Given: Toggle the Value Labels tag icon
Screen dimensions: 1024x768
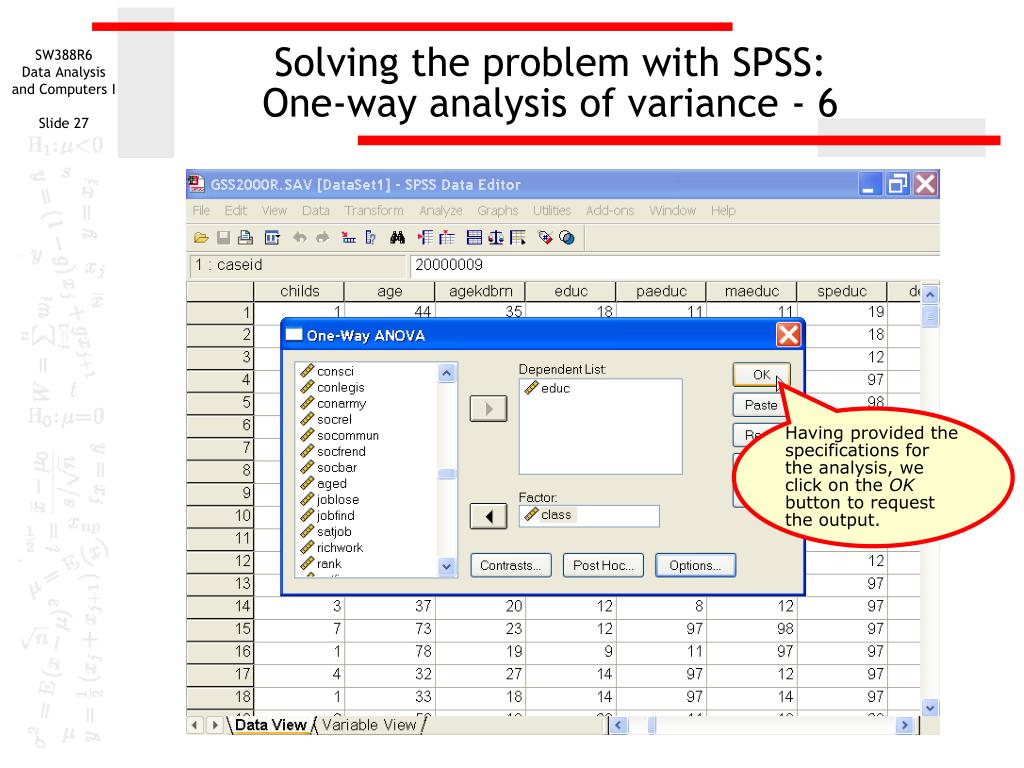Looking at the screenshot, I should 545,238.
